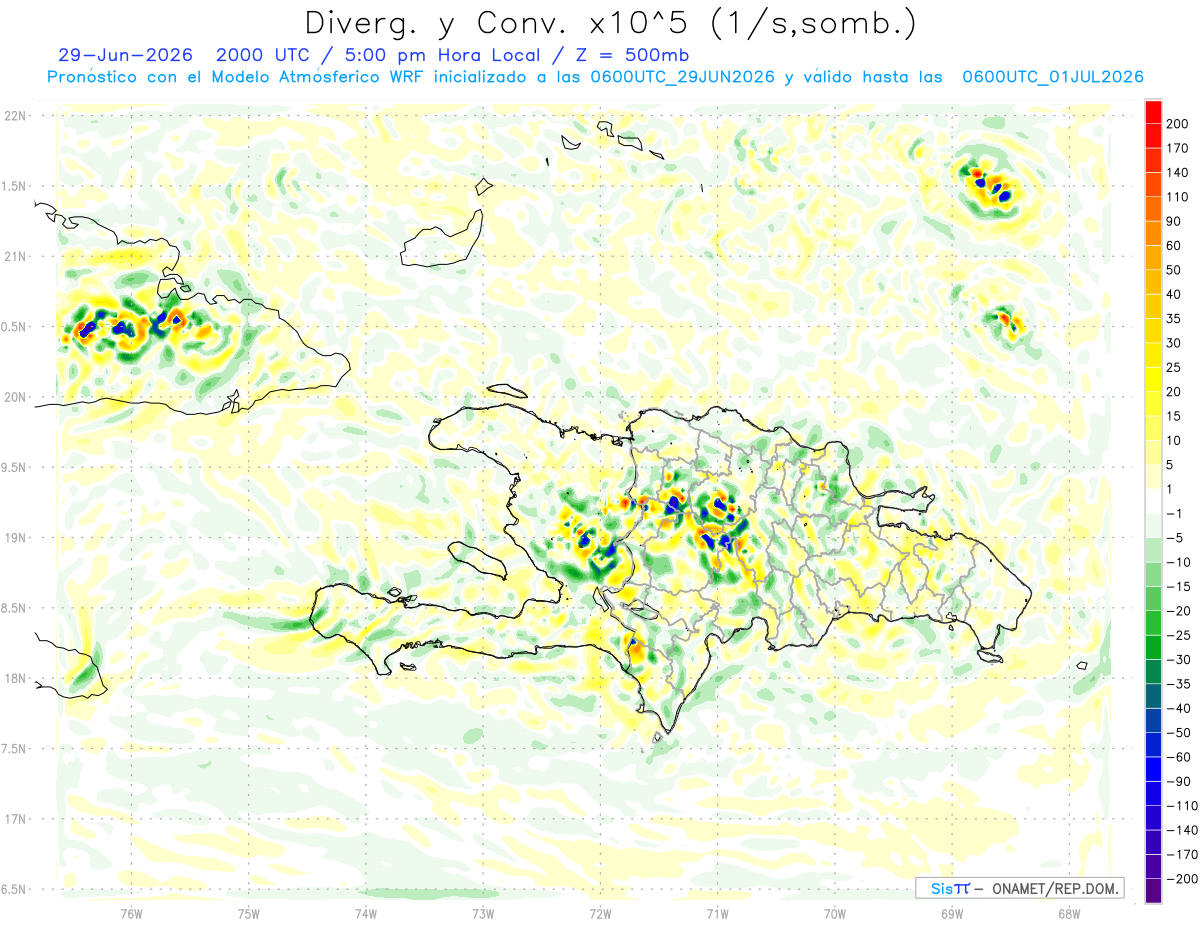The image size is (1200, 927).
Task: Click the color scale value "140"
Action: pos(1178,173)
